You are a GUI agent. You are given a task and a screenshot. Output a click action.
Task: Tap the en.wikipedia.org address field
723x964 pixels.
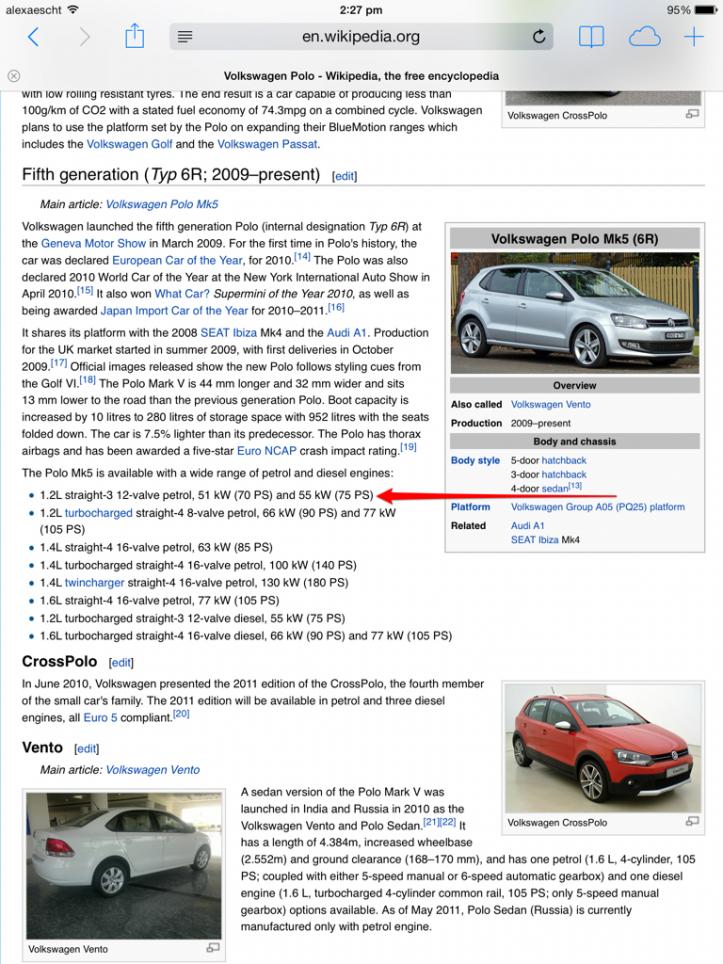(x=360, y=37)
